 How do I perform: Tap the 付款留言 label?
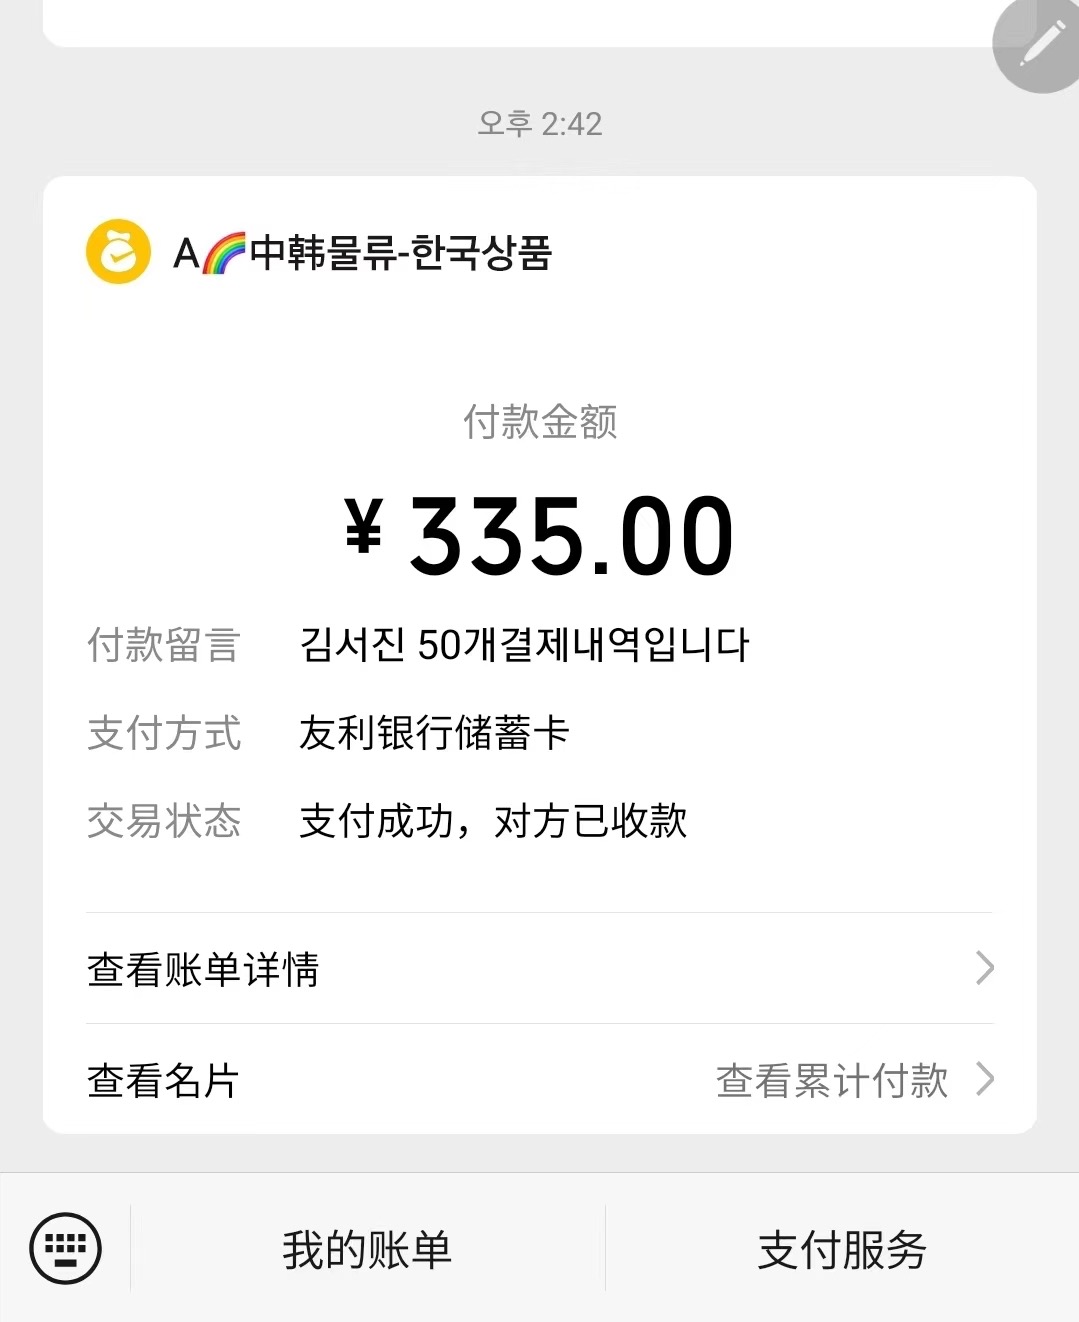pos(164,645)
